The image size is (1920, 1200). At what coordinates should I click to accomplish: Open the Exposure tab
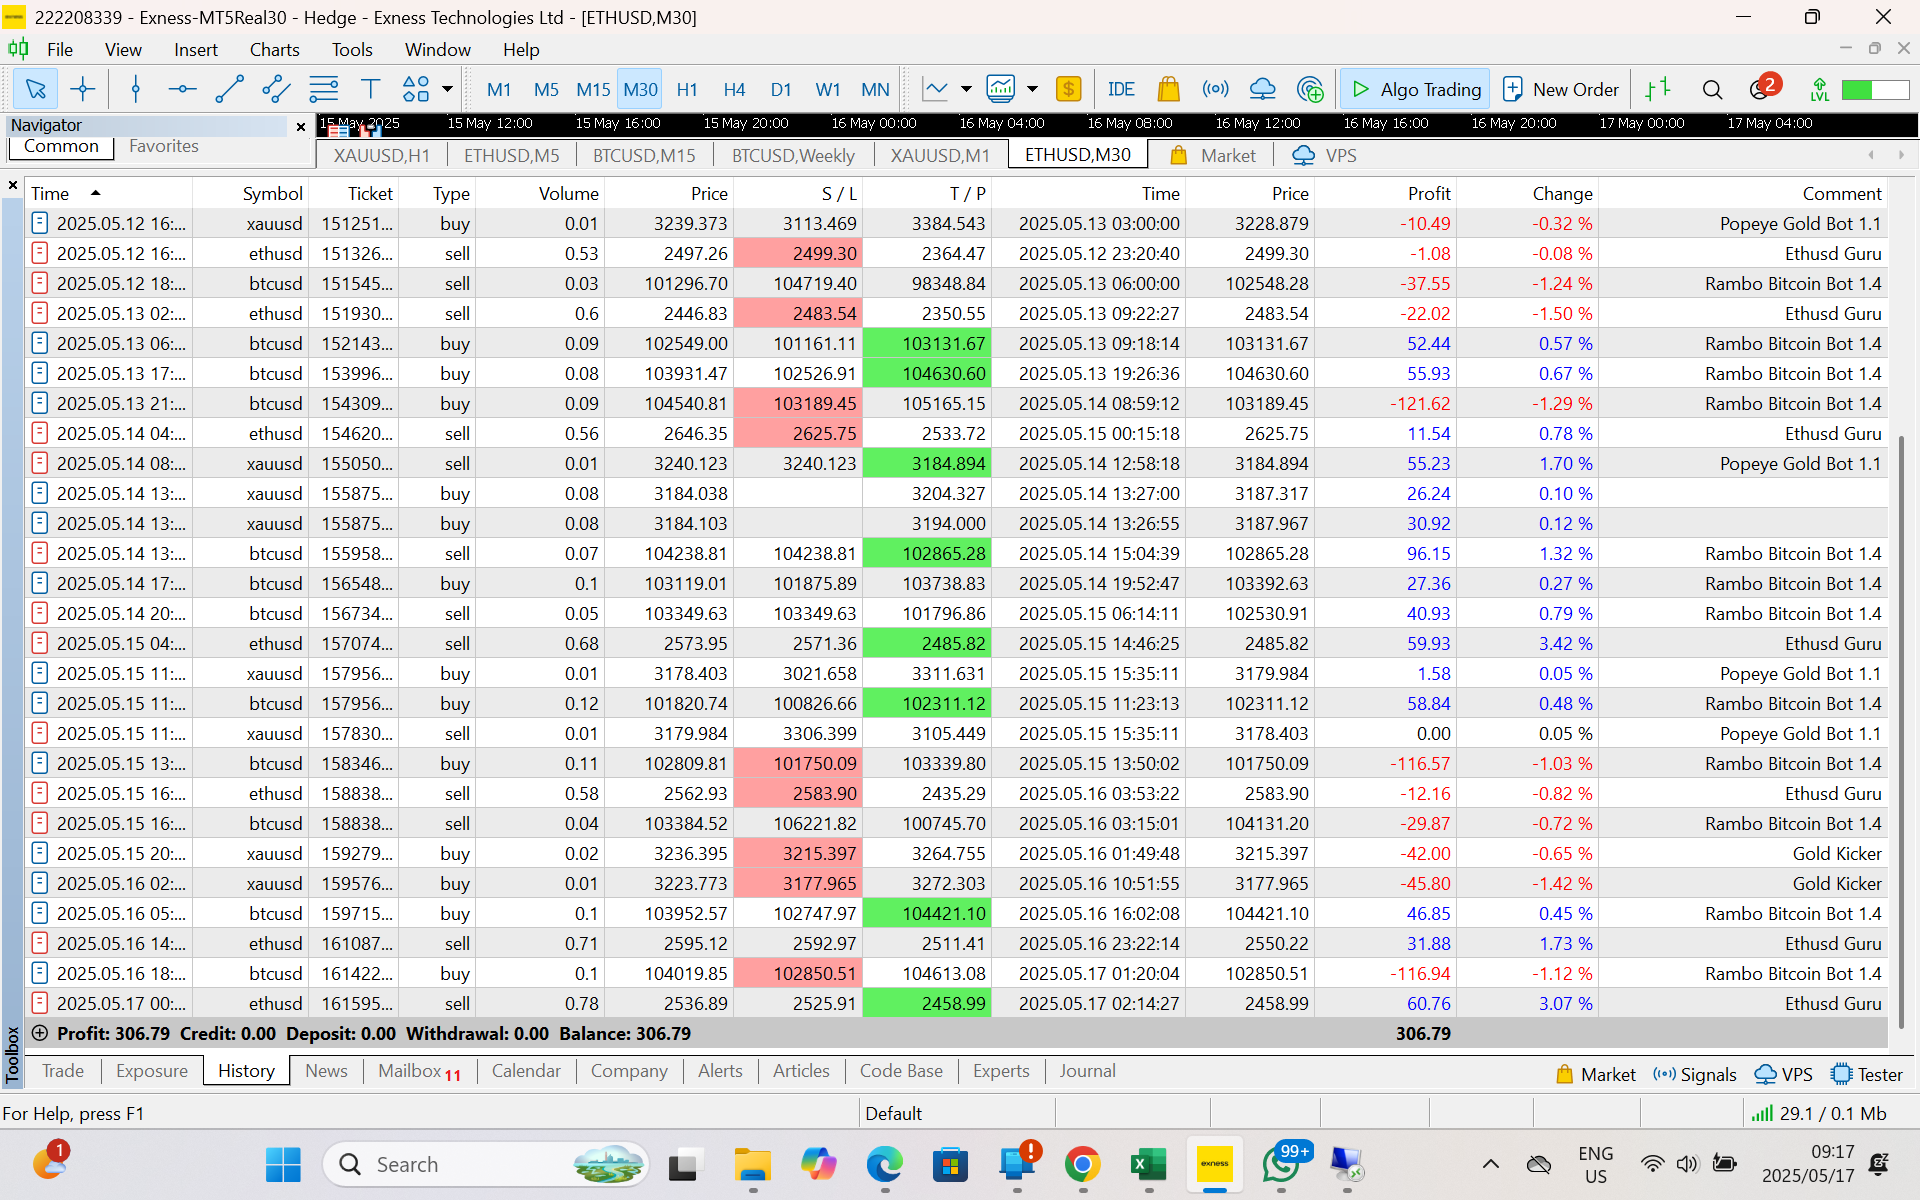coord(152,1071)
